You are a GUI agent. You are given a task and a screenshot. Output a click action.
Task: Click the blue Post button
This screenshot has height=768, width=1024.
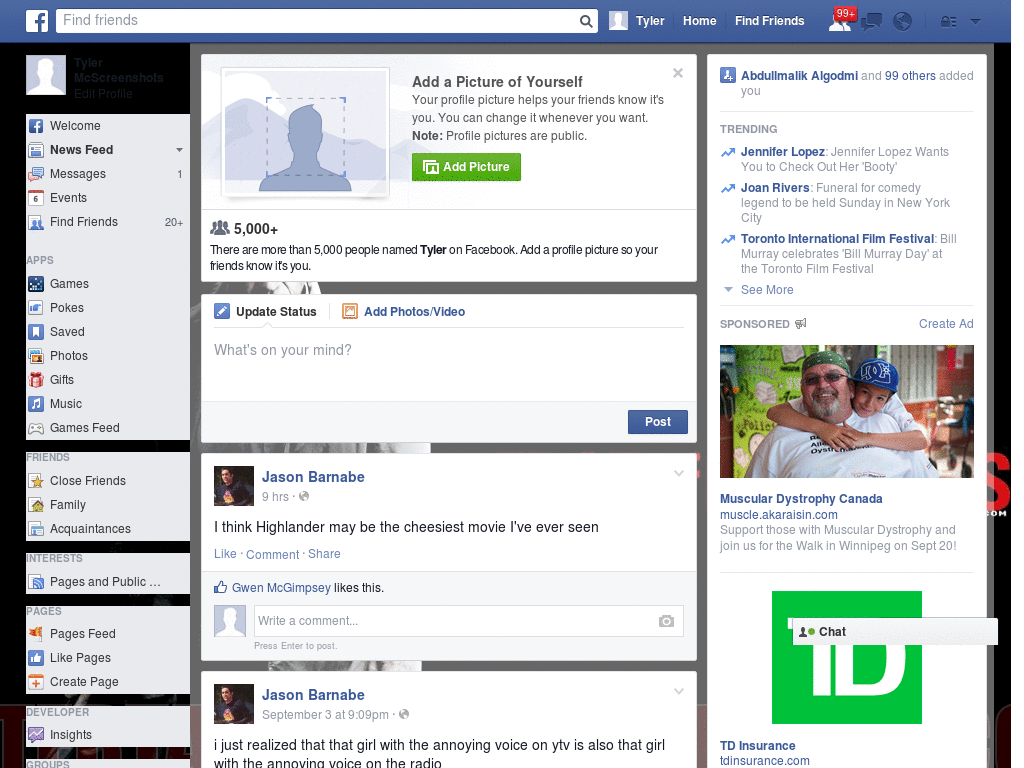[x=658, y=422]
